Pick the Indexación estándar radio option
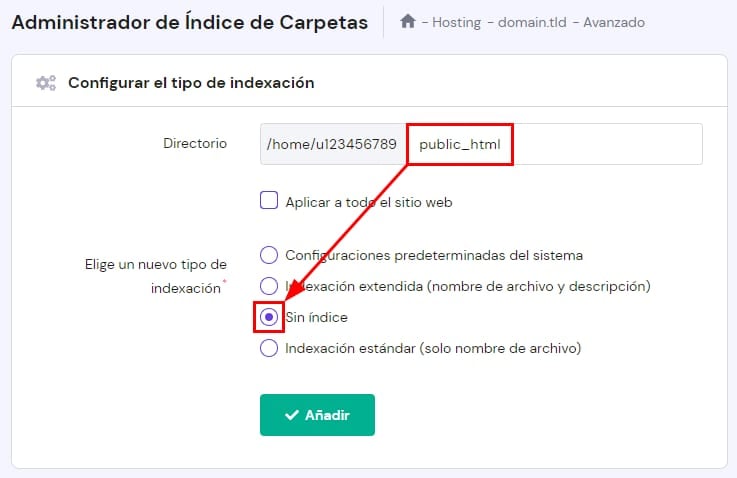 269,348
